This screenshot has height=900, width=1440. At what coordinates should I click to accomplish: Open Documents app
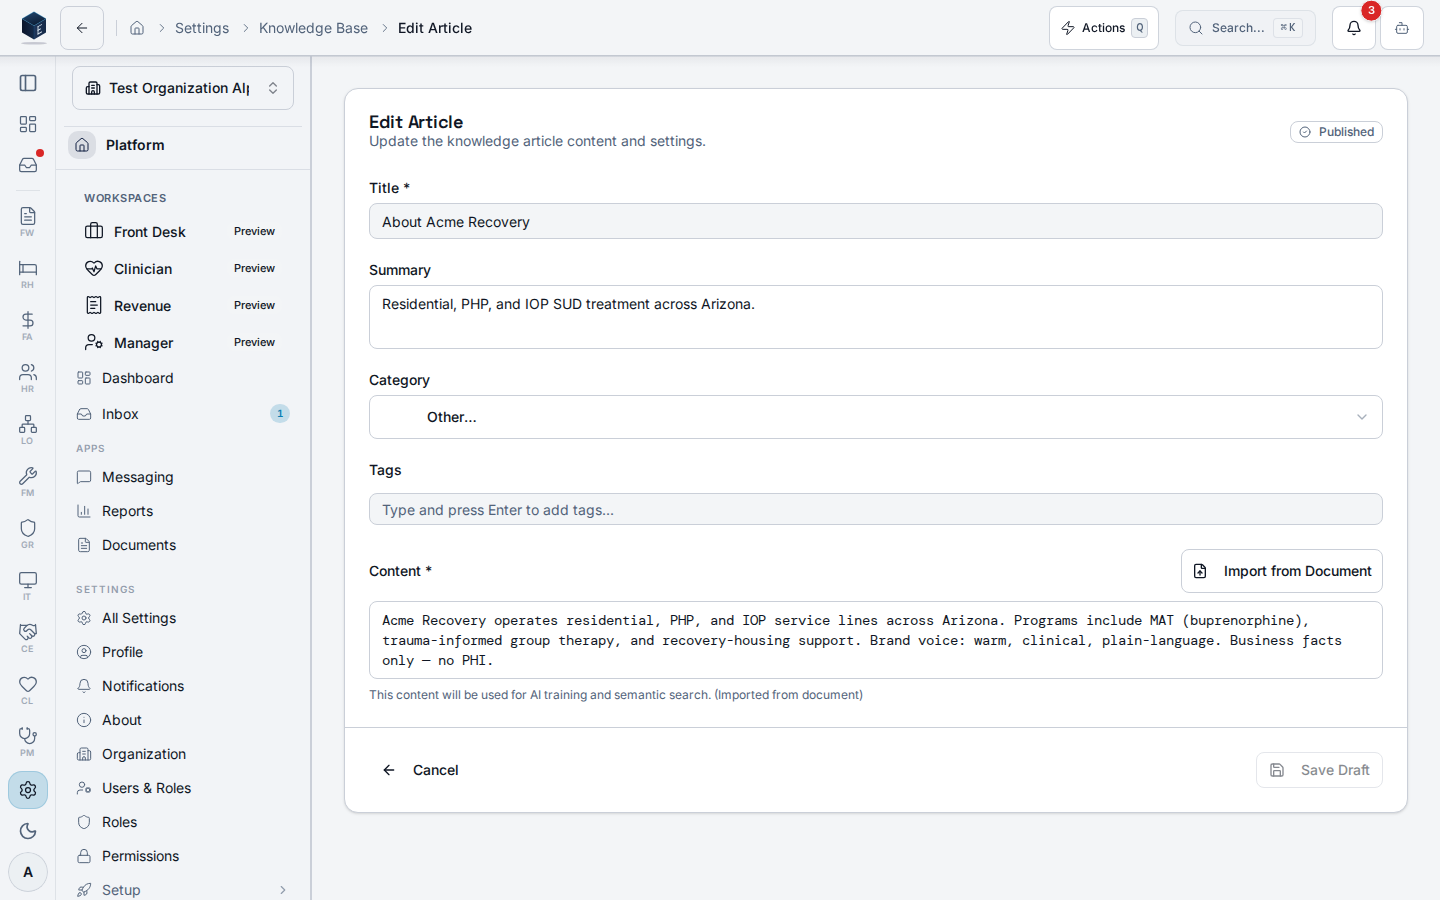183,545
